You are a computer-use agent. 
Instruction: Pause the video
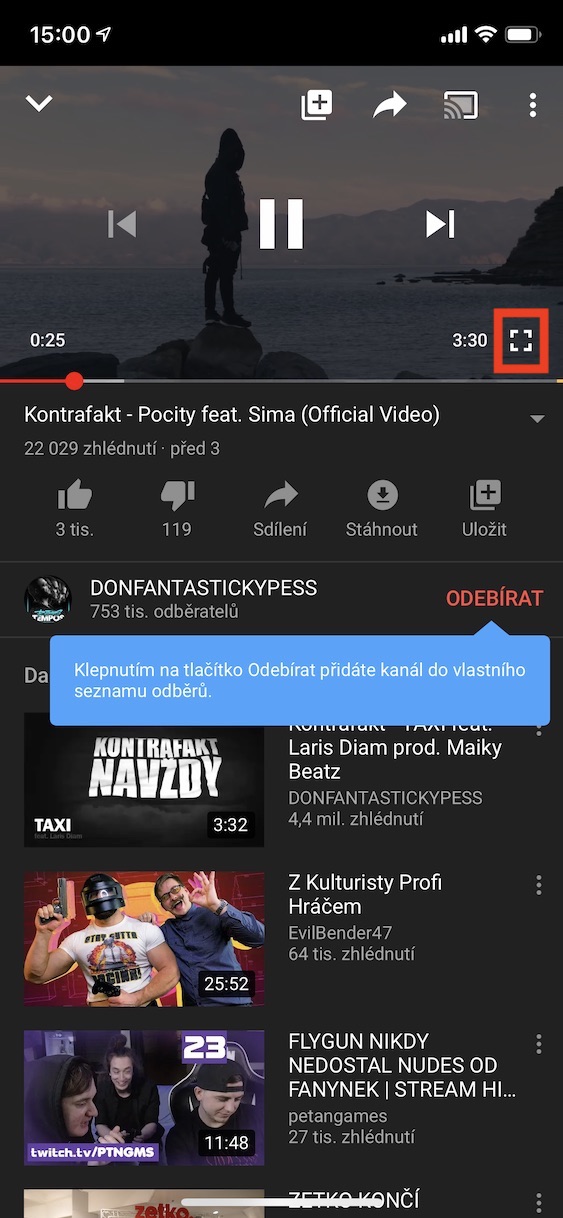(x=281, y=223)
